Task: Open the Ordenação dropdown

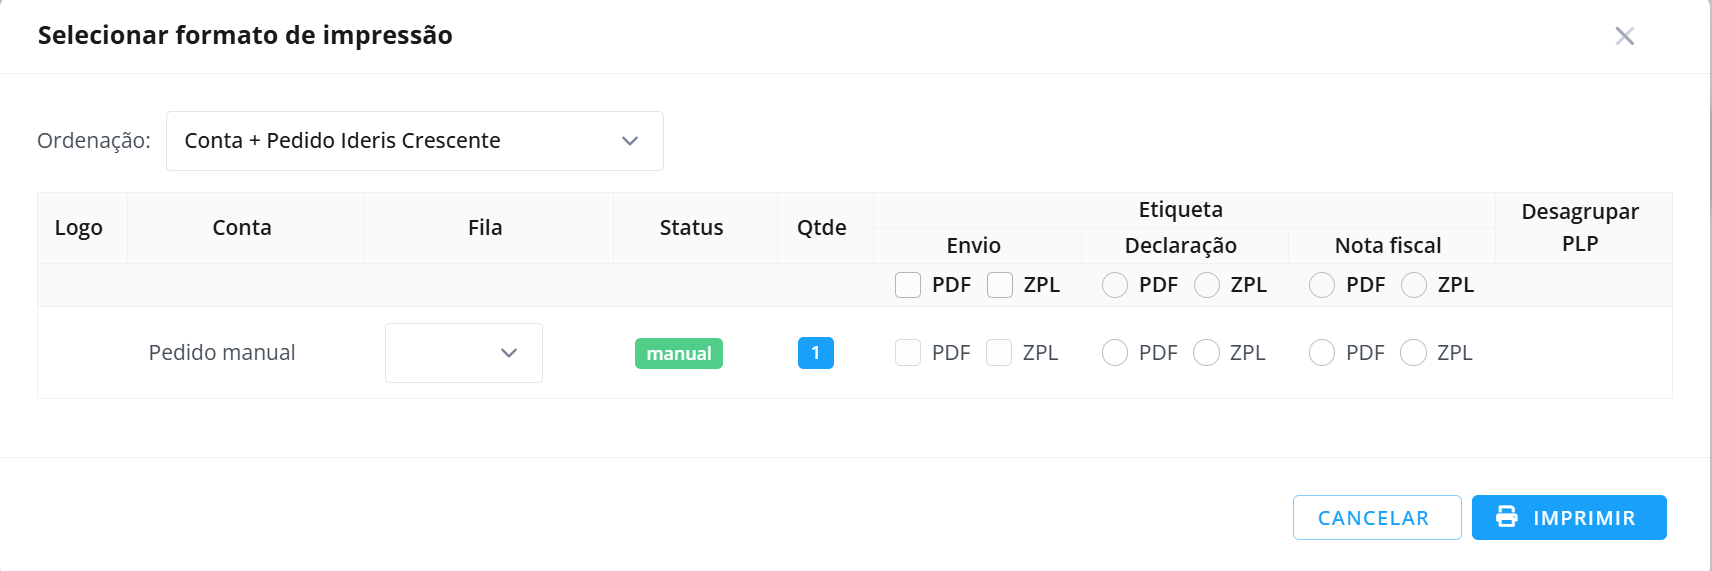Action: (x=414, y=141)
